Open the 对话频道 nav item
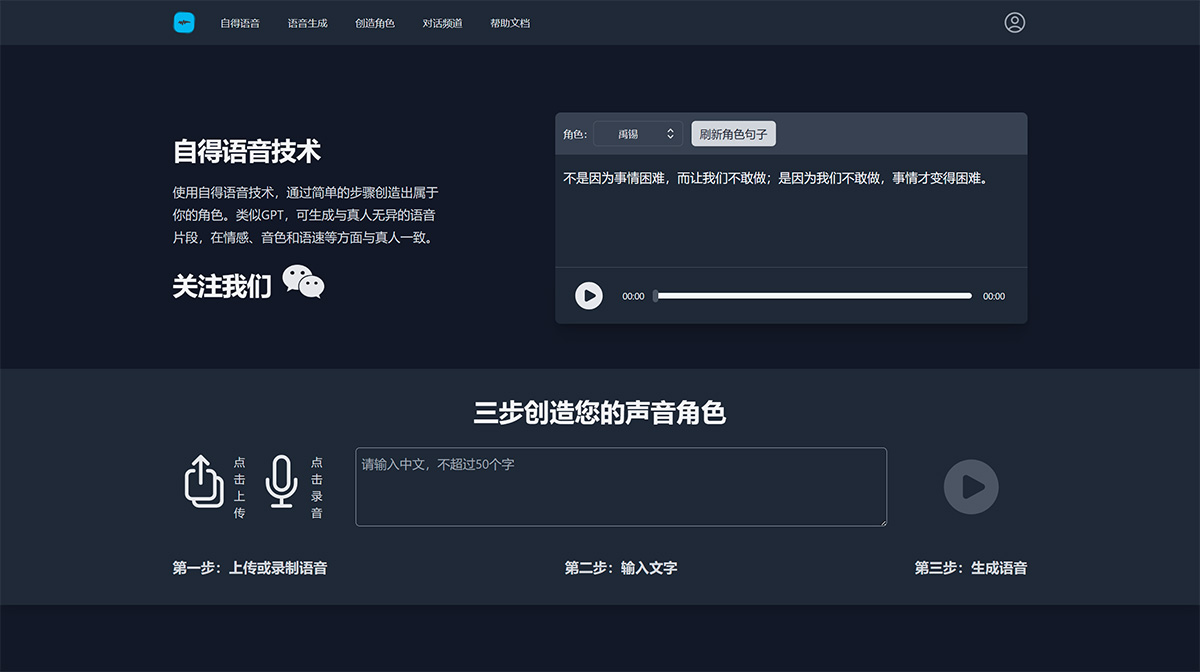 [x=441, y=22]
